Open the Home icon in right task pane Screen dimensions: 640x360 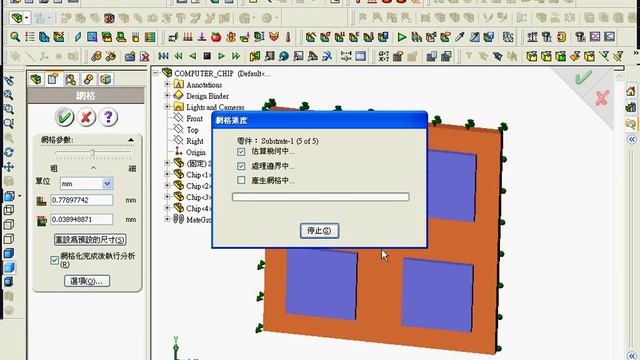631,91
